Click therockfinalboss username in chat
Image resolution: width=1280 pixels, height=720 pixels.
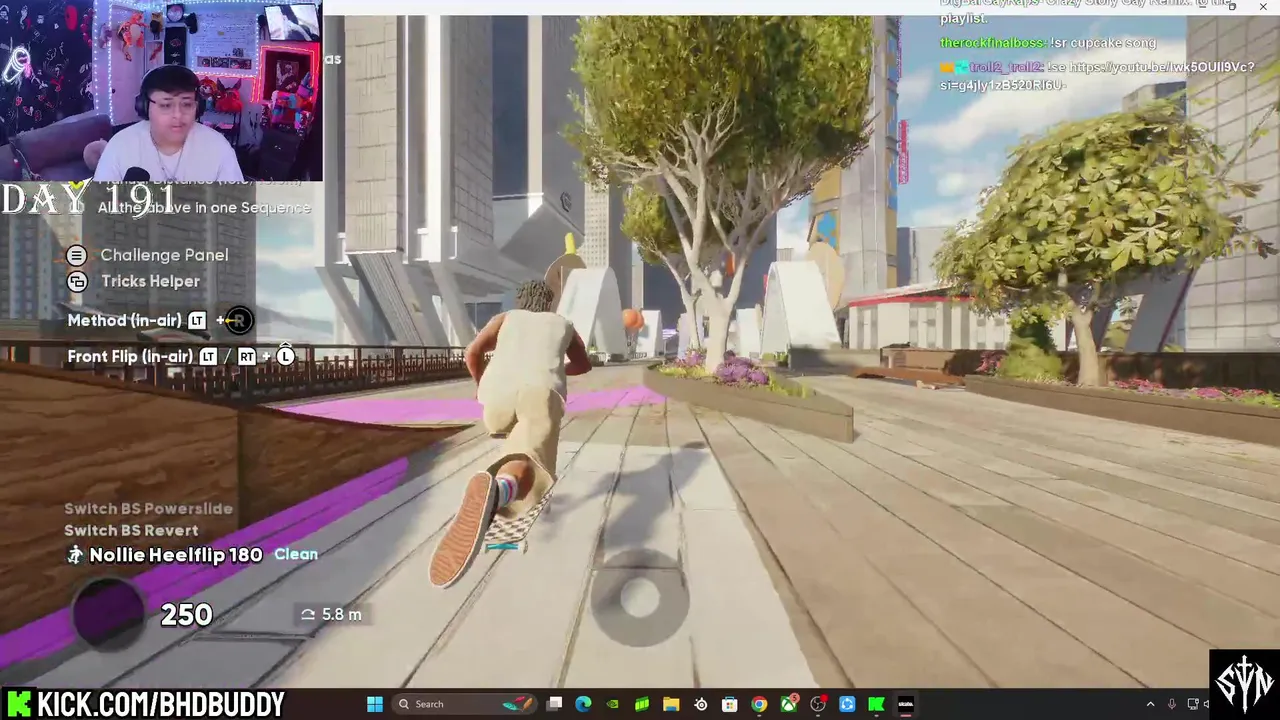(x=992, y=43)
